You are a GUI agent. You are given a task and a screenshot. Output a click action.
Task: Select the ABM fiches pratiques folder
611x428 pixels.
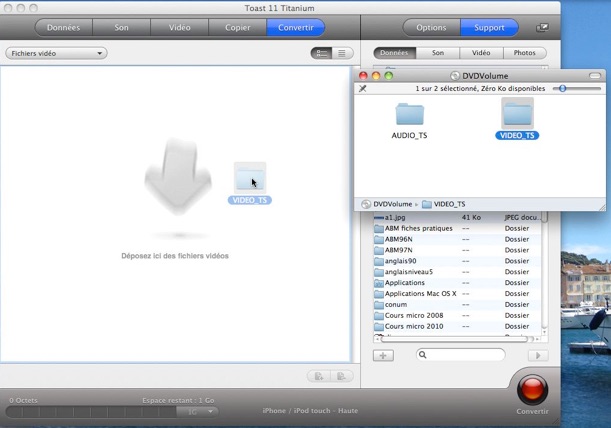(457, 228)
